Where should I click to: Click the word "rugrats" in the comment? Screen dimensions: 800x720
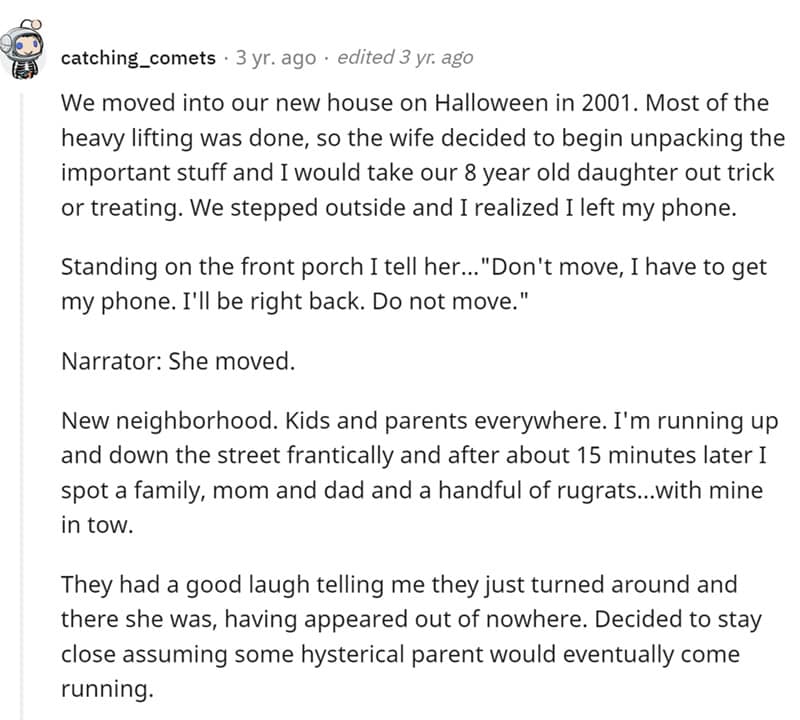tap(579, 492)
